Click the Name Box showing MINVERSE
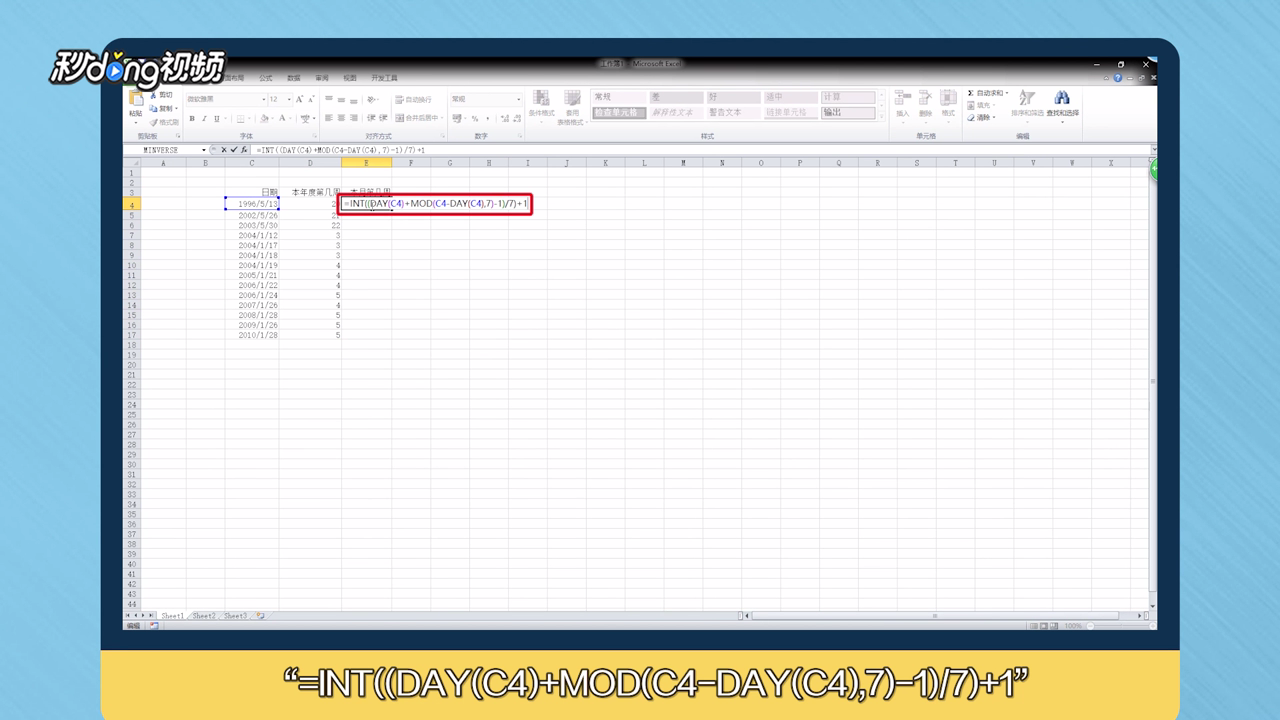 click(161, 150)
